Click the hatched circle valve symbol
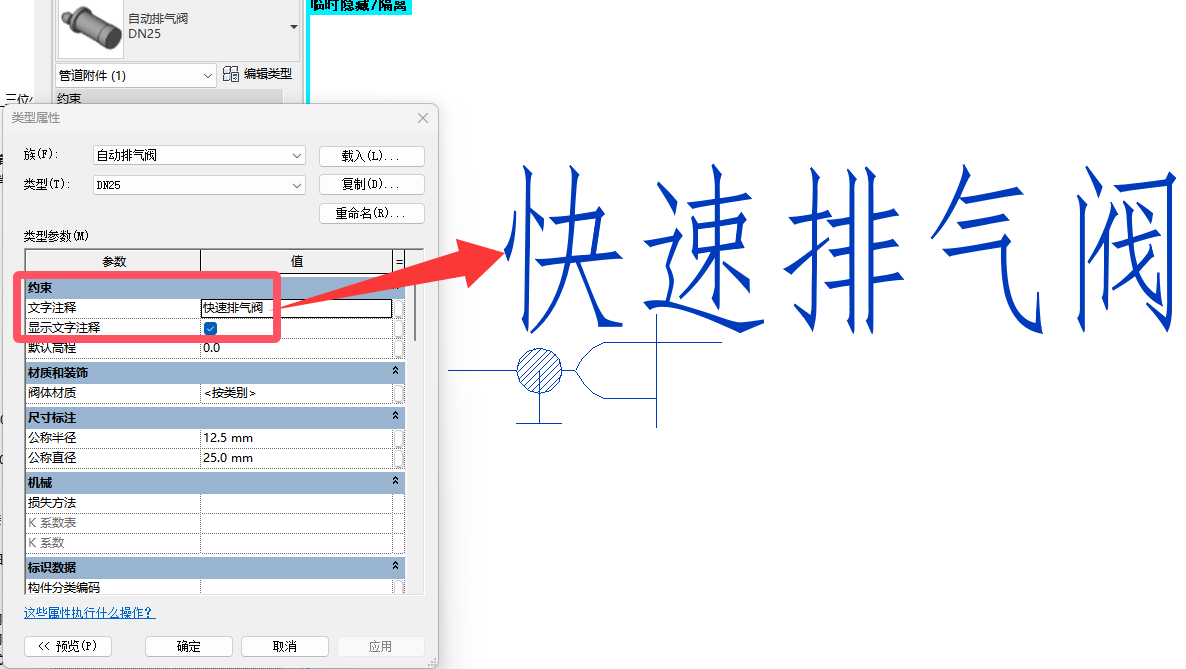The height and width of the screenshot is (669, 1186). point(539,370)
